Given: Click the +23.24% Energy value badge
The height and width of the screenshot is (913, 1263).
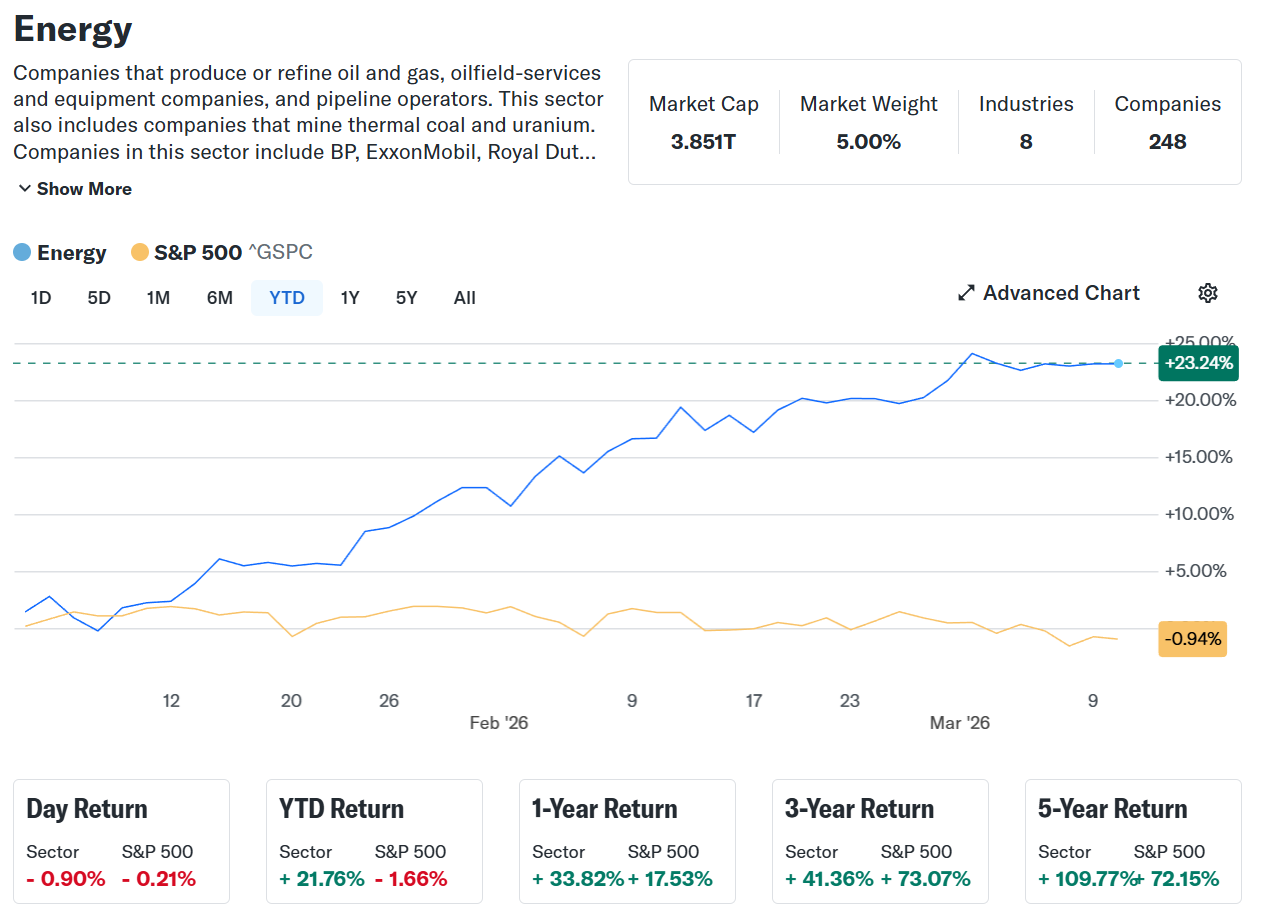Looking at the screenshot, I should (1197, 363).
